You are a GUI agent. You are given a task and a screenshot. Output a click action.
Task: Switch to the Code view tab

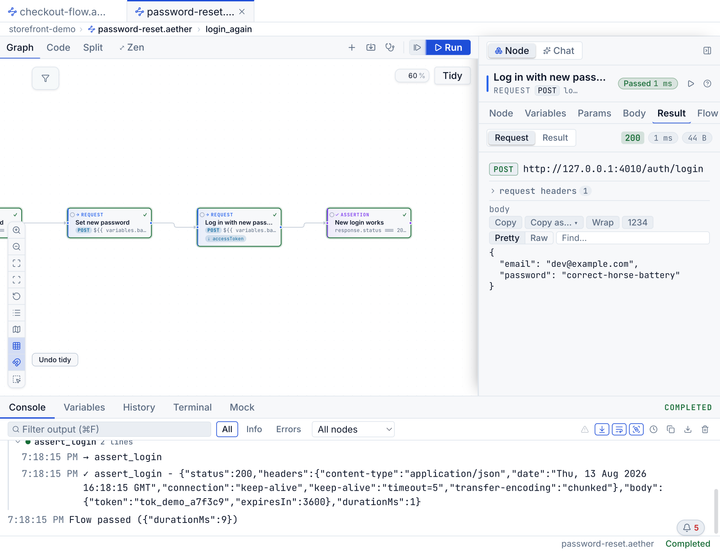pyautogui.click(x=58, y=47)
